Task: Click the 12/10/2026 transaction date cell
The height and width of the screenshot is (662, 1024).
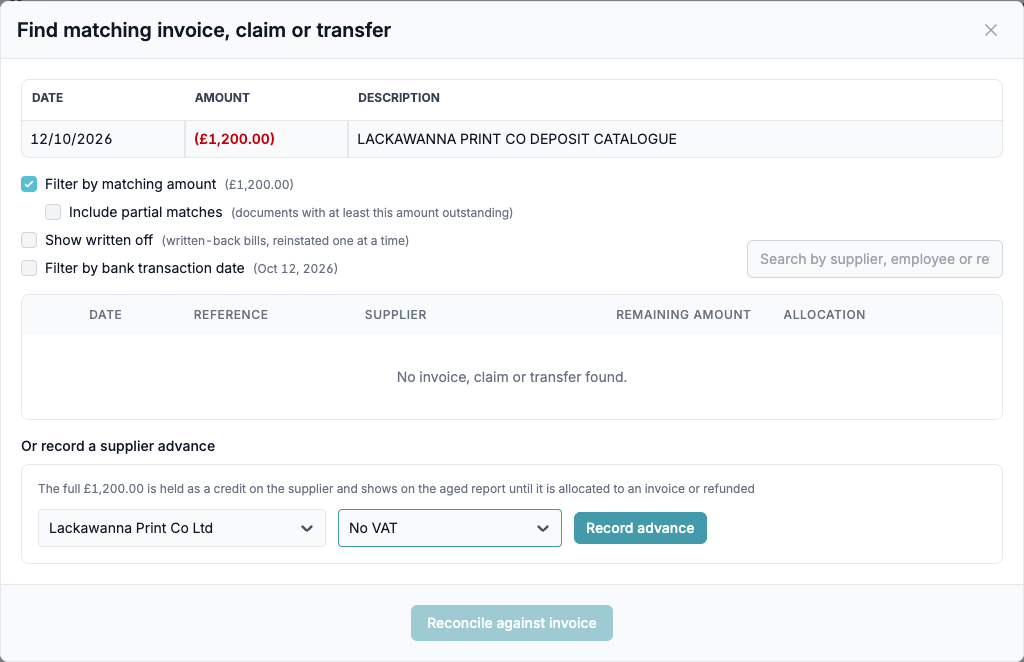Action: (103, 139)
